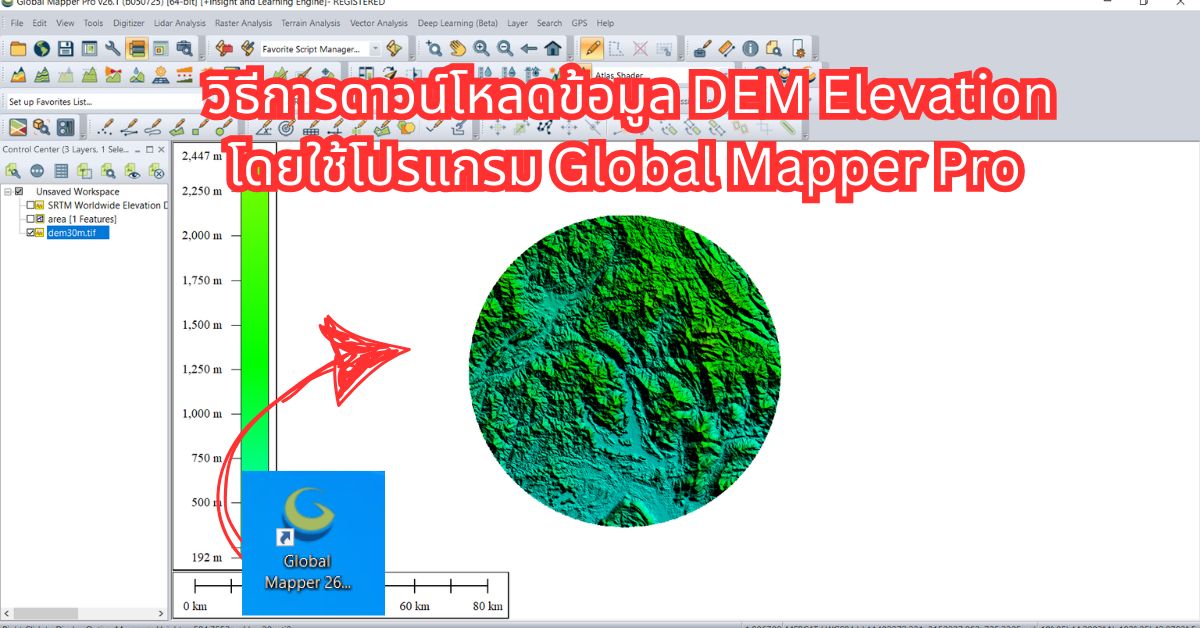Image resolution: width=1200 pixels, height=628 pixels.
Task: Go back to previous view arrow
Action: click(529, 48)
